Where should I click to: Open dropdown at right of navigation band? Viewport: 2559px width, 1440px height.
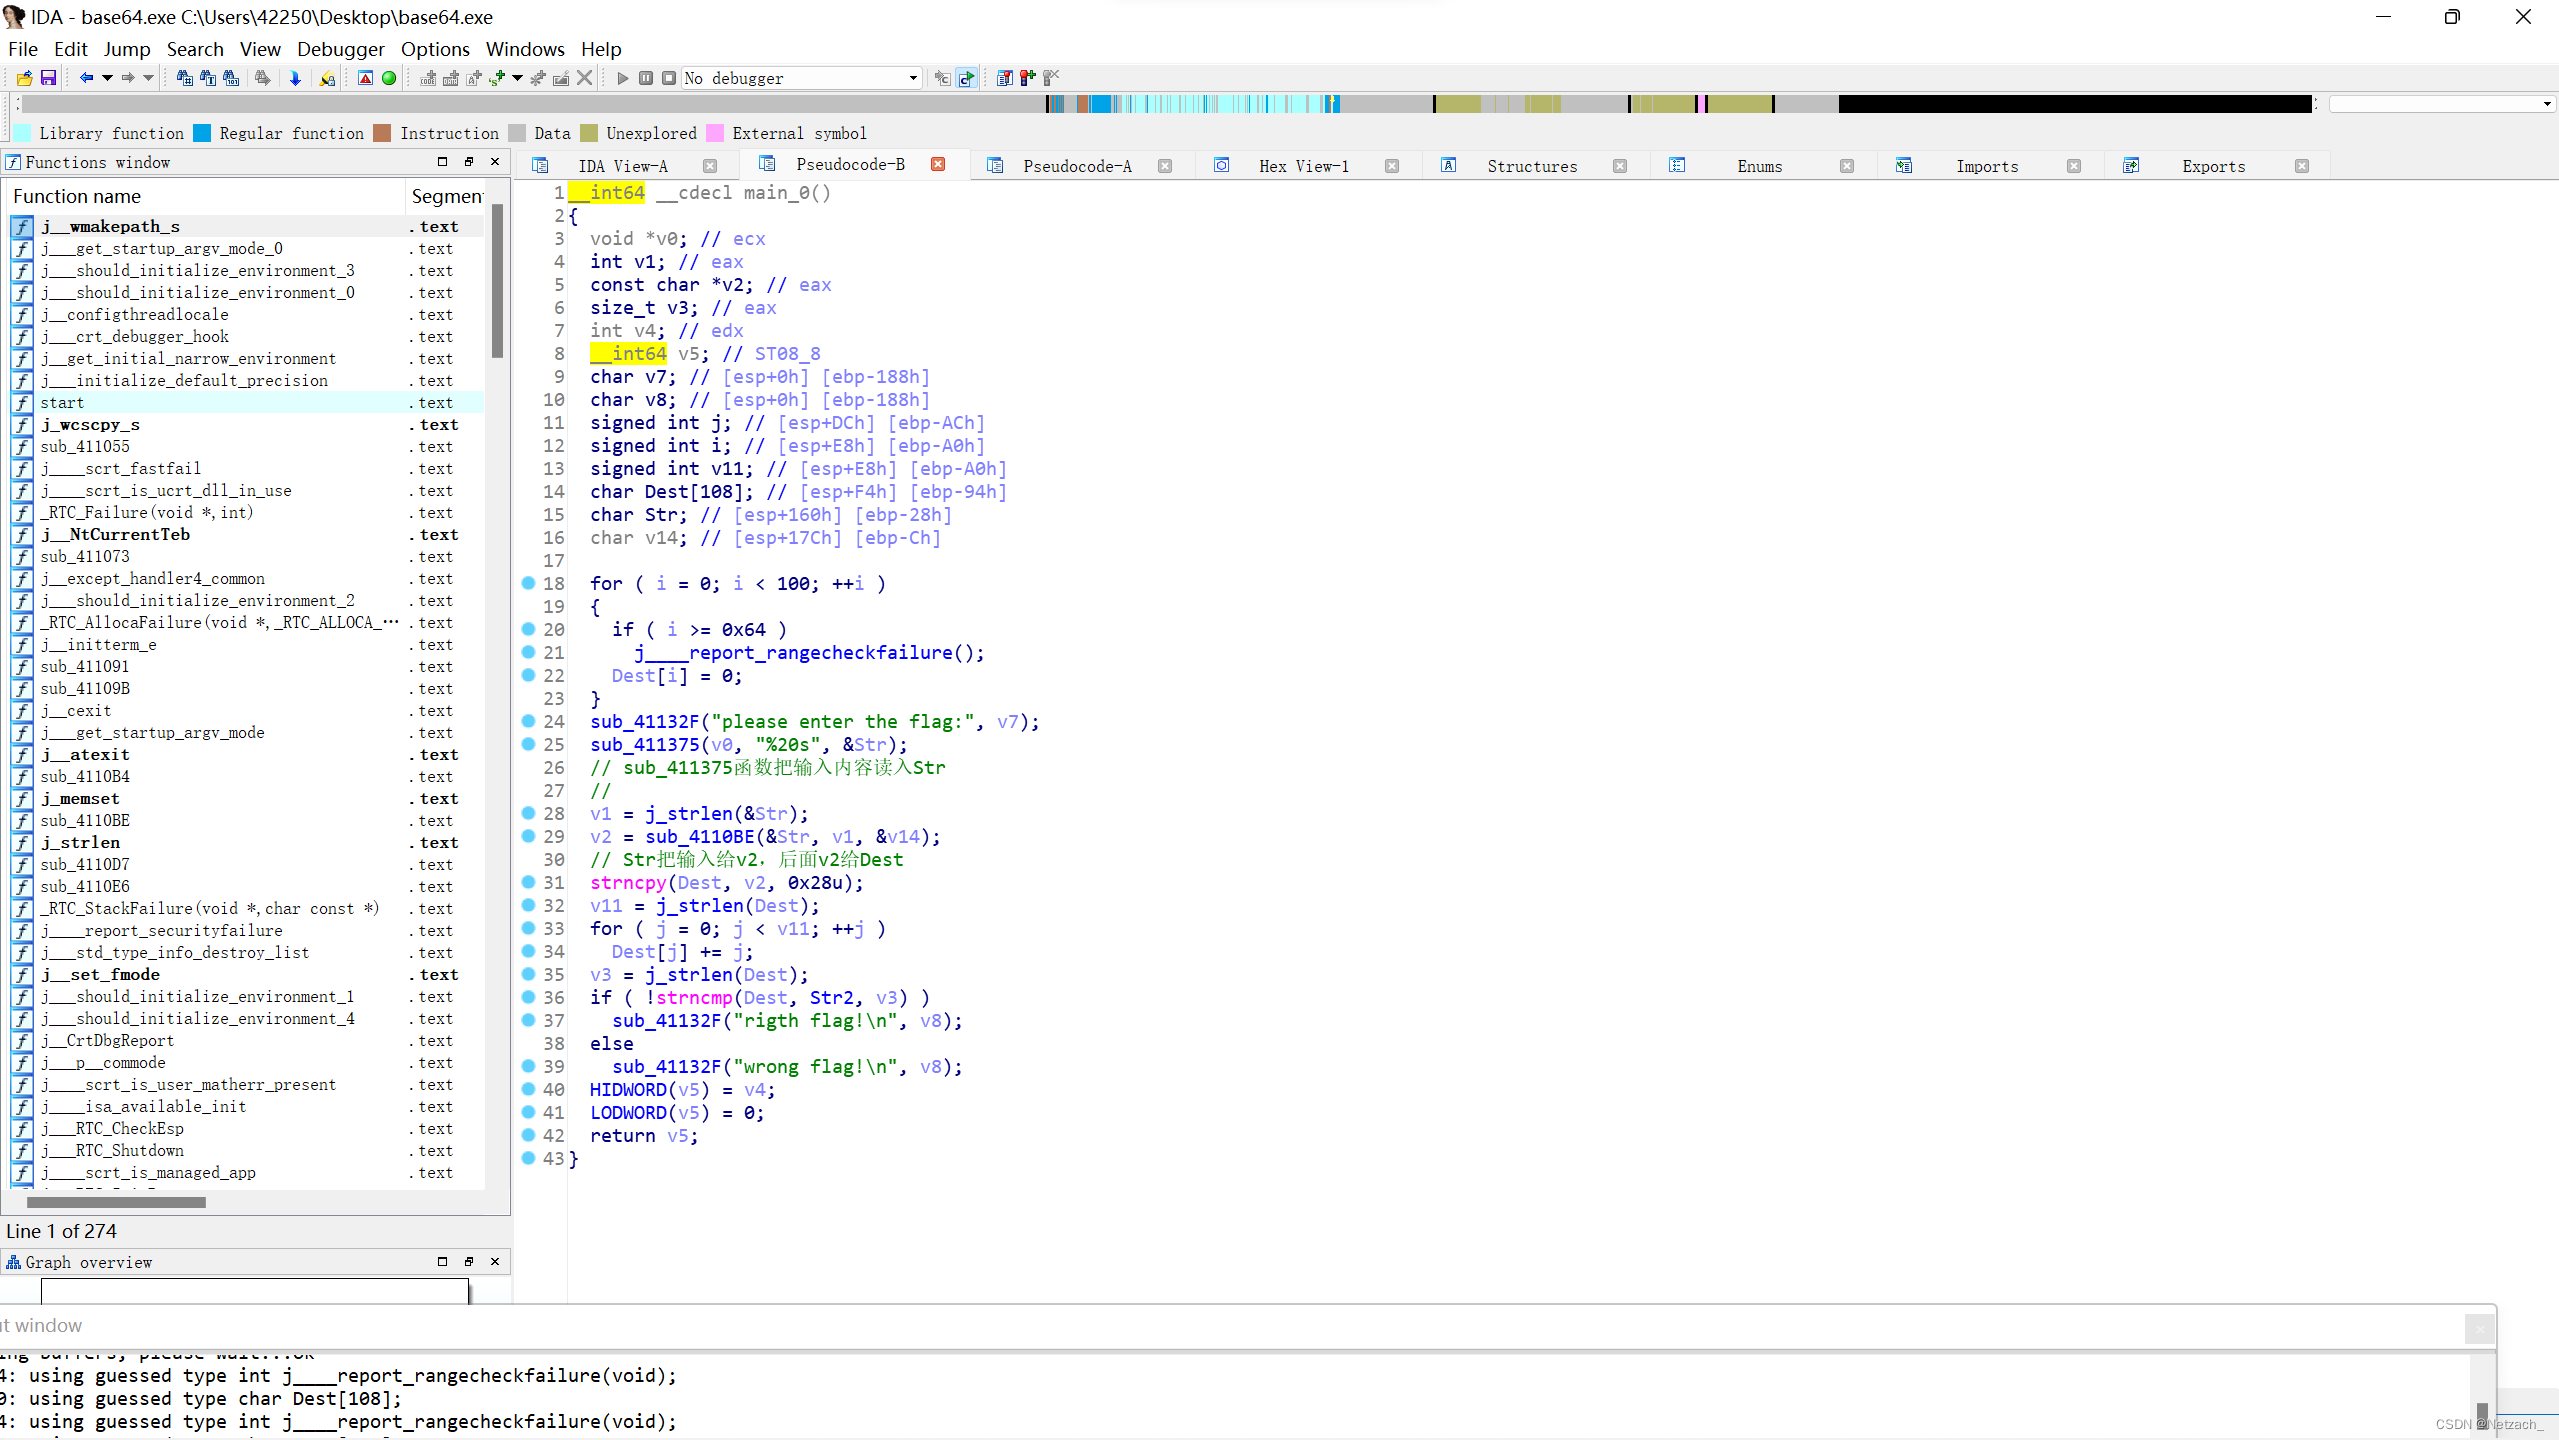[2546, 104]
